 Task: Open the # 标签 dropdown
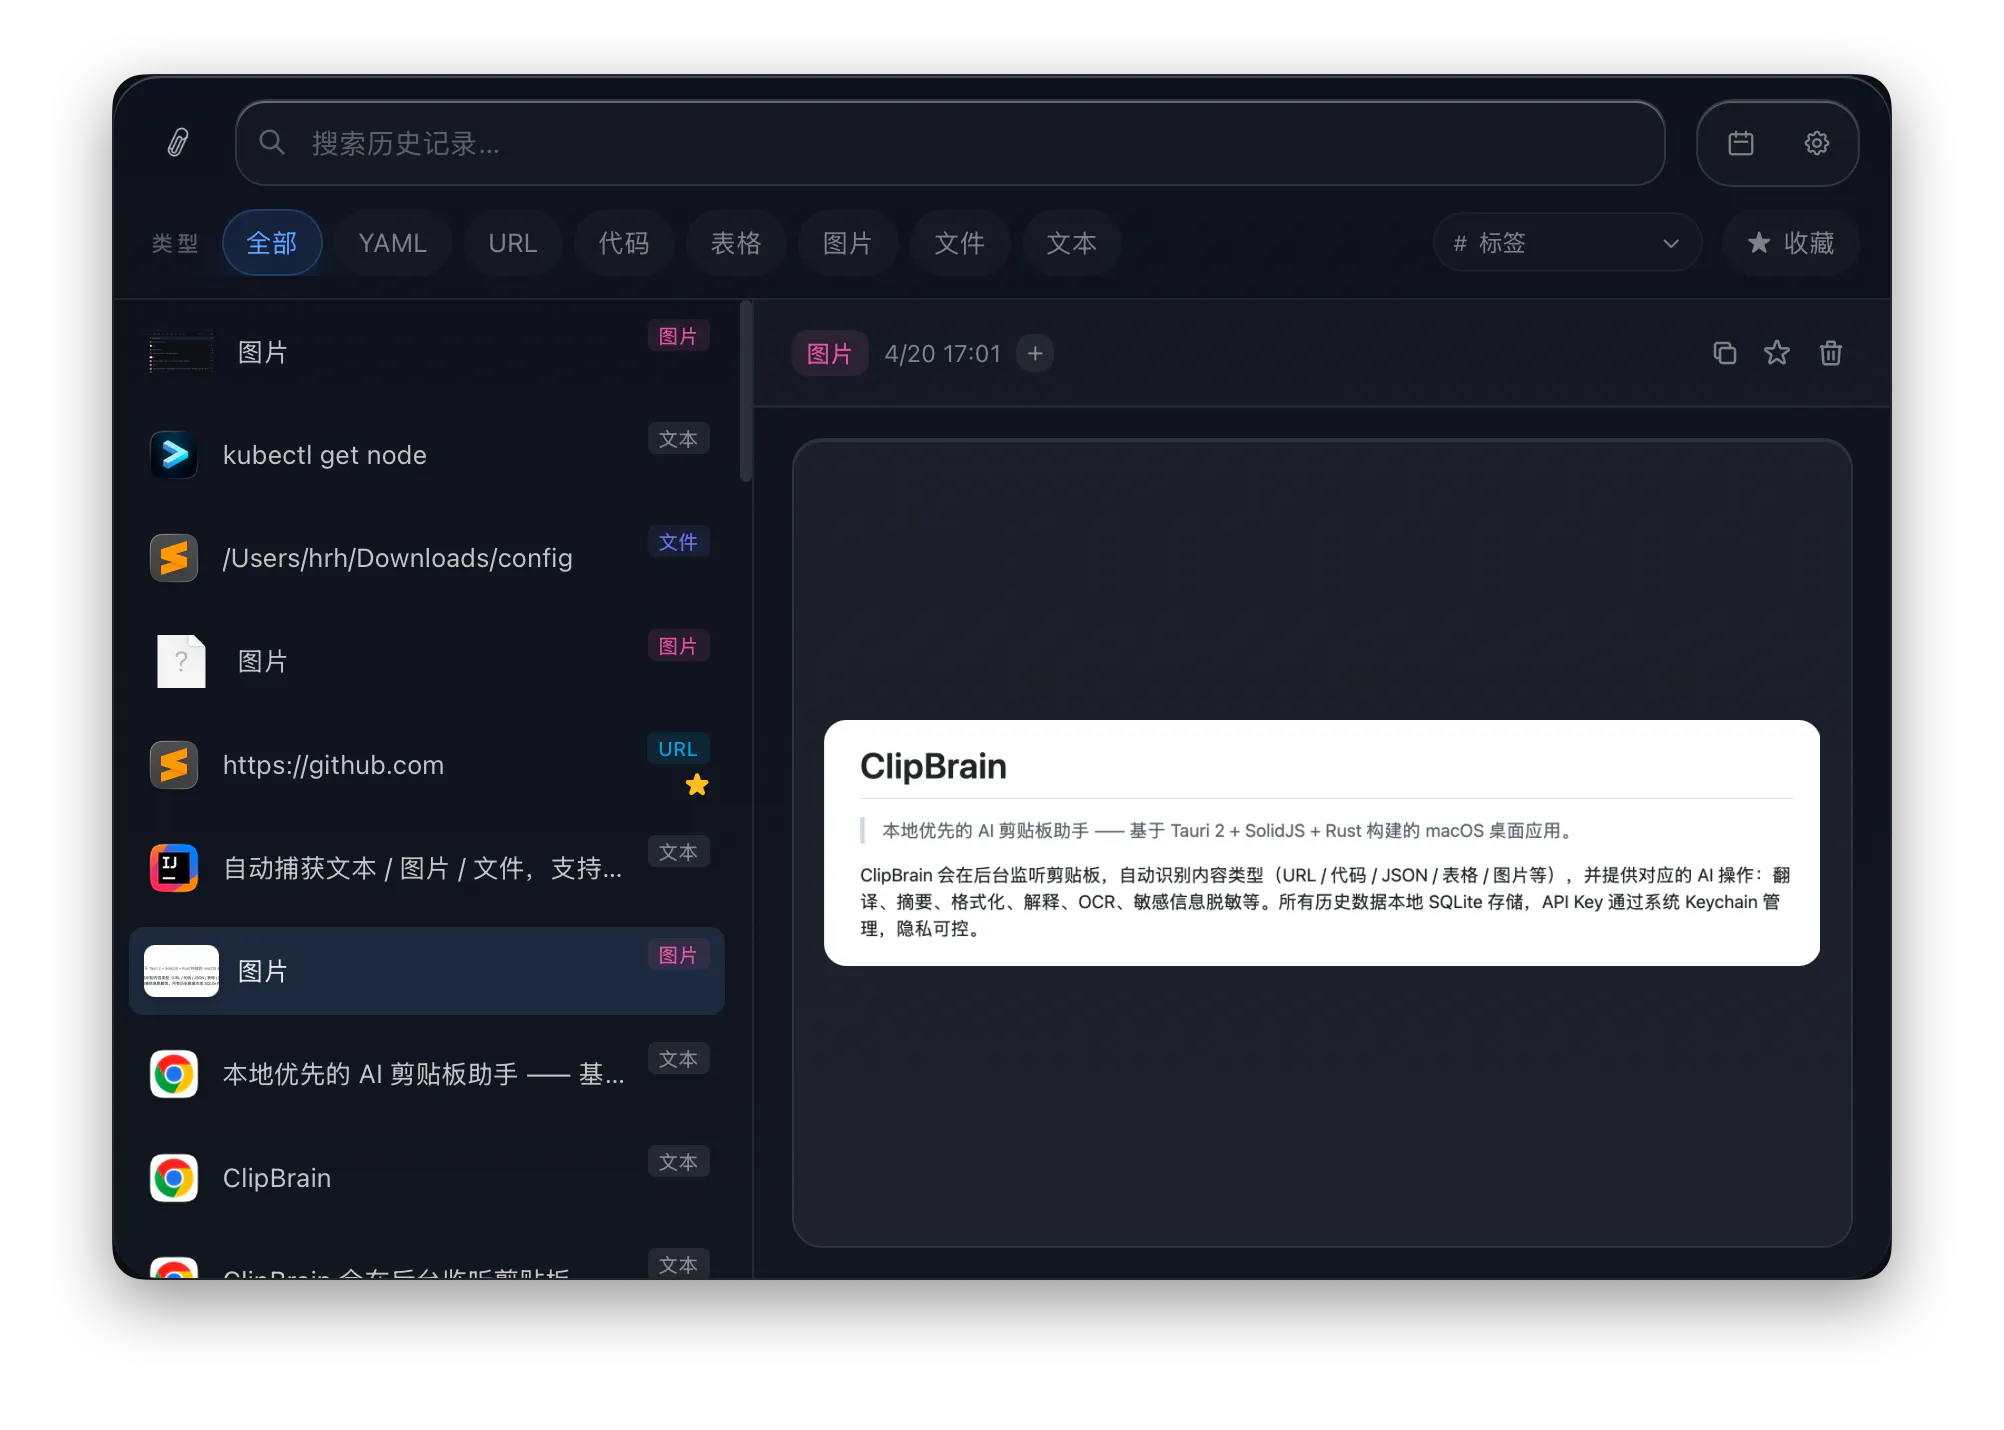tap(1567, 243)
